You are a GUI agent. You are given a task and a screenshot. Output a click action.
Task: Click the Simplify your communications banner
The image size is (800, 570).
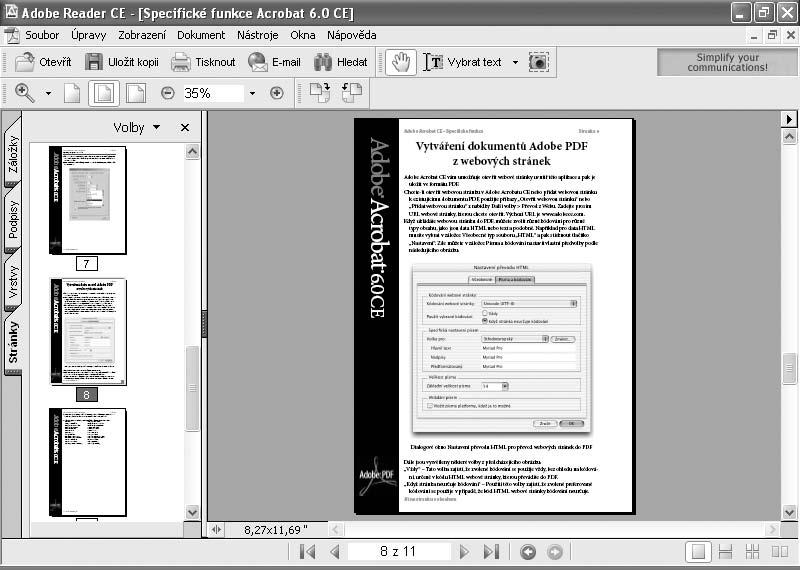click(x=727, y=62)
